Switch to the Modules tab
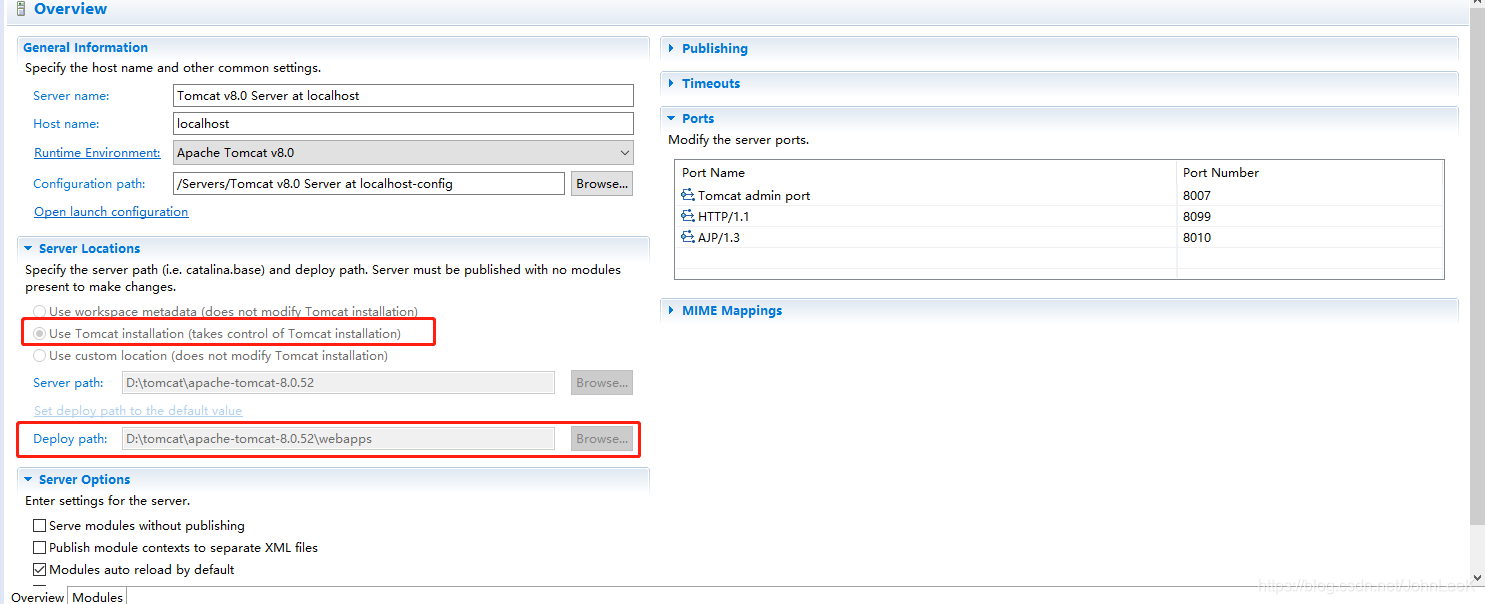The width and height of the screenshot is (1485, 604). coord(96,596)
